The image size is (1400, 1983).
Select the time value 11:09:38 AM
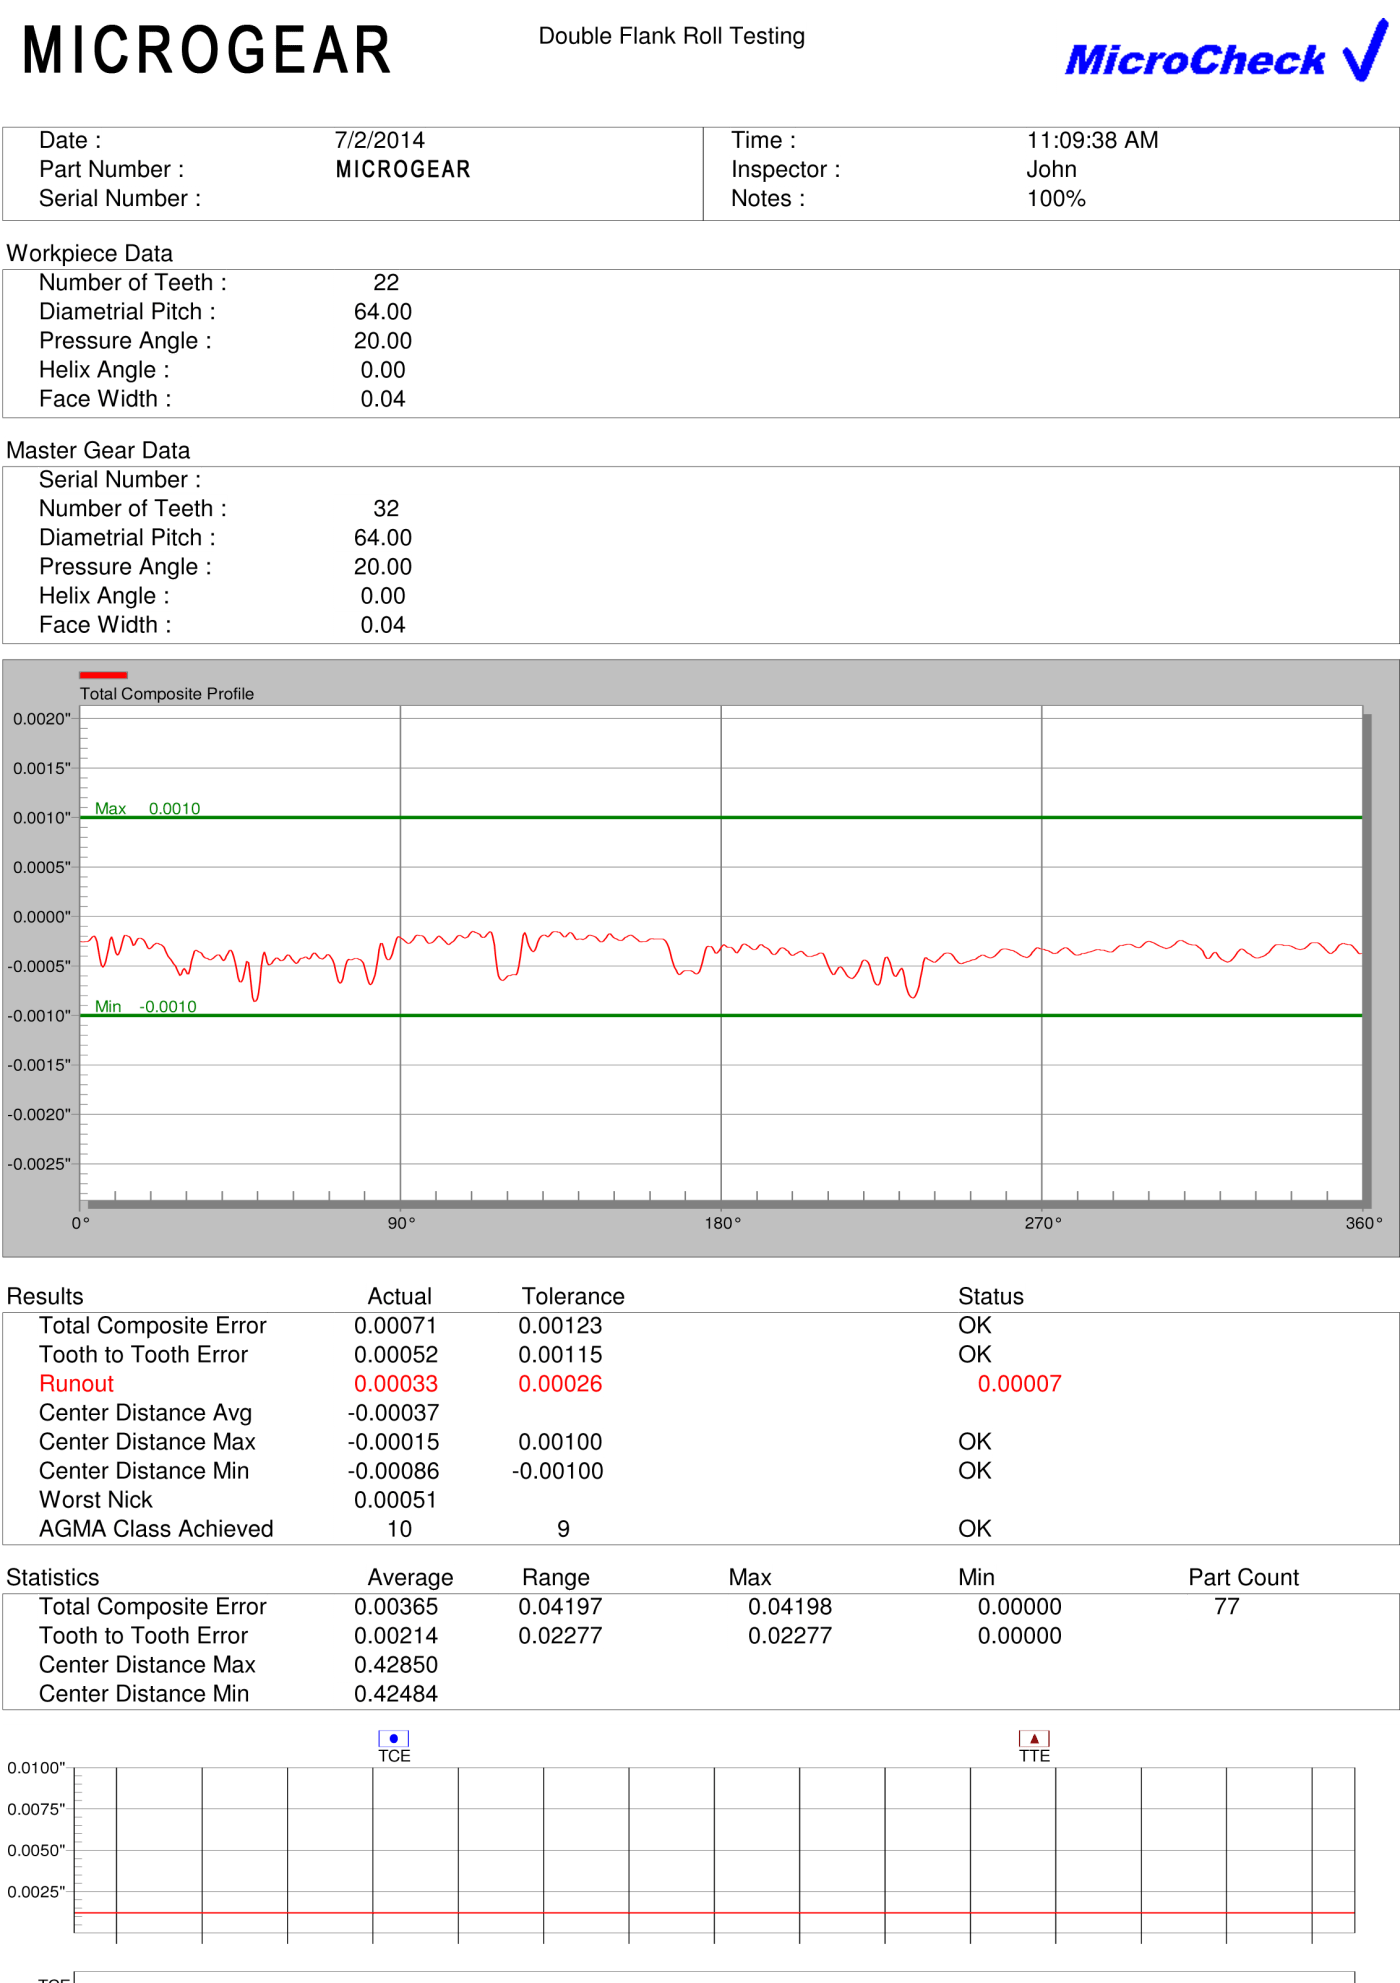click(x=1092, y=140)
